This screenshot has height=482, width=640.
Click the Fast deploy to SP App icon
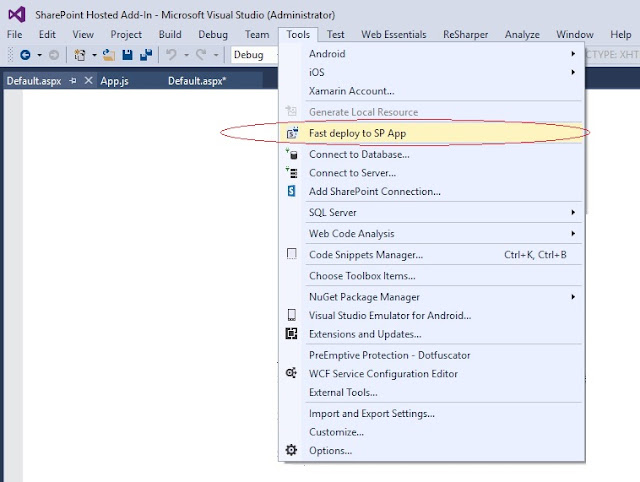click(292, 133)
